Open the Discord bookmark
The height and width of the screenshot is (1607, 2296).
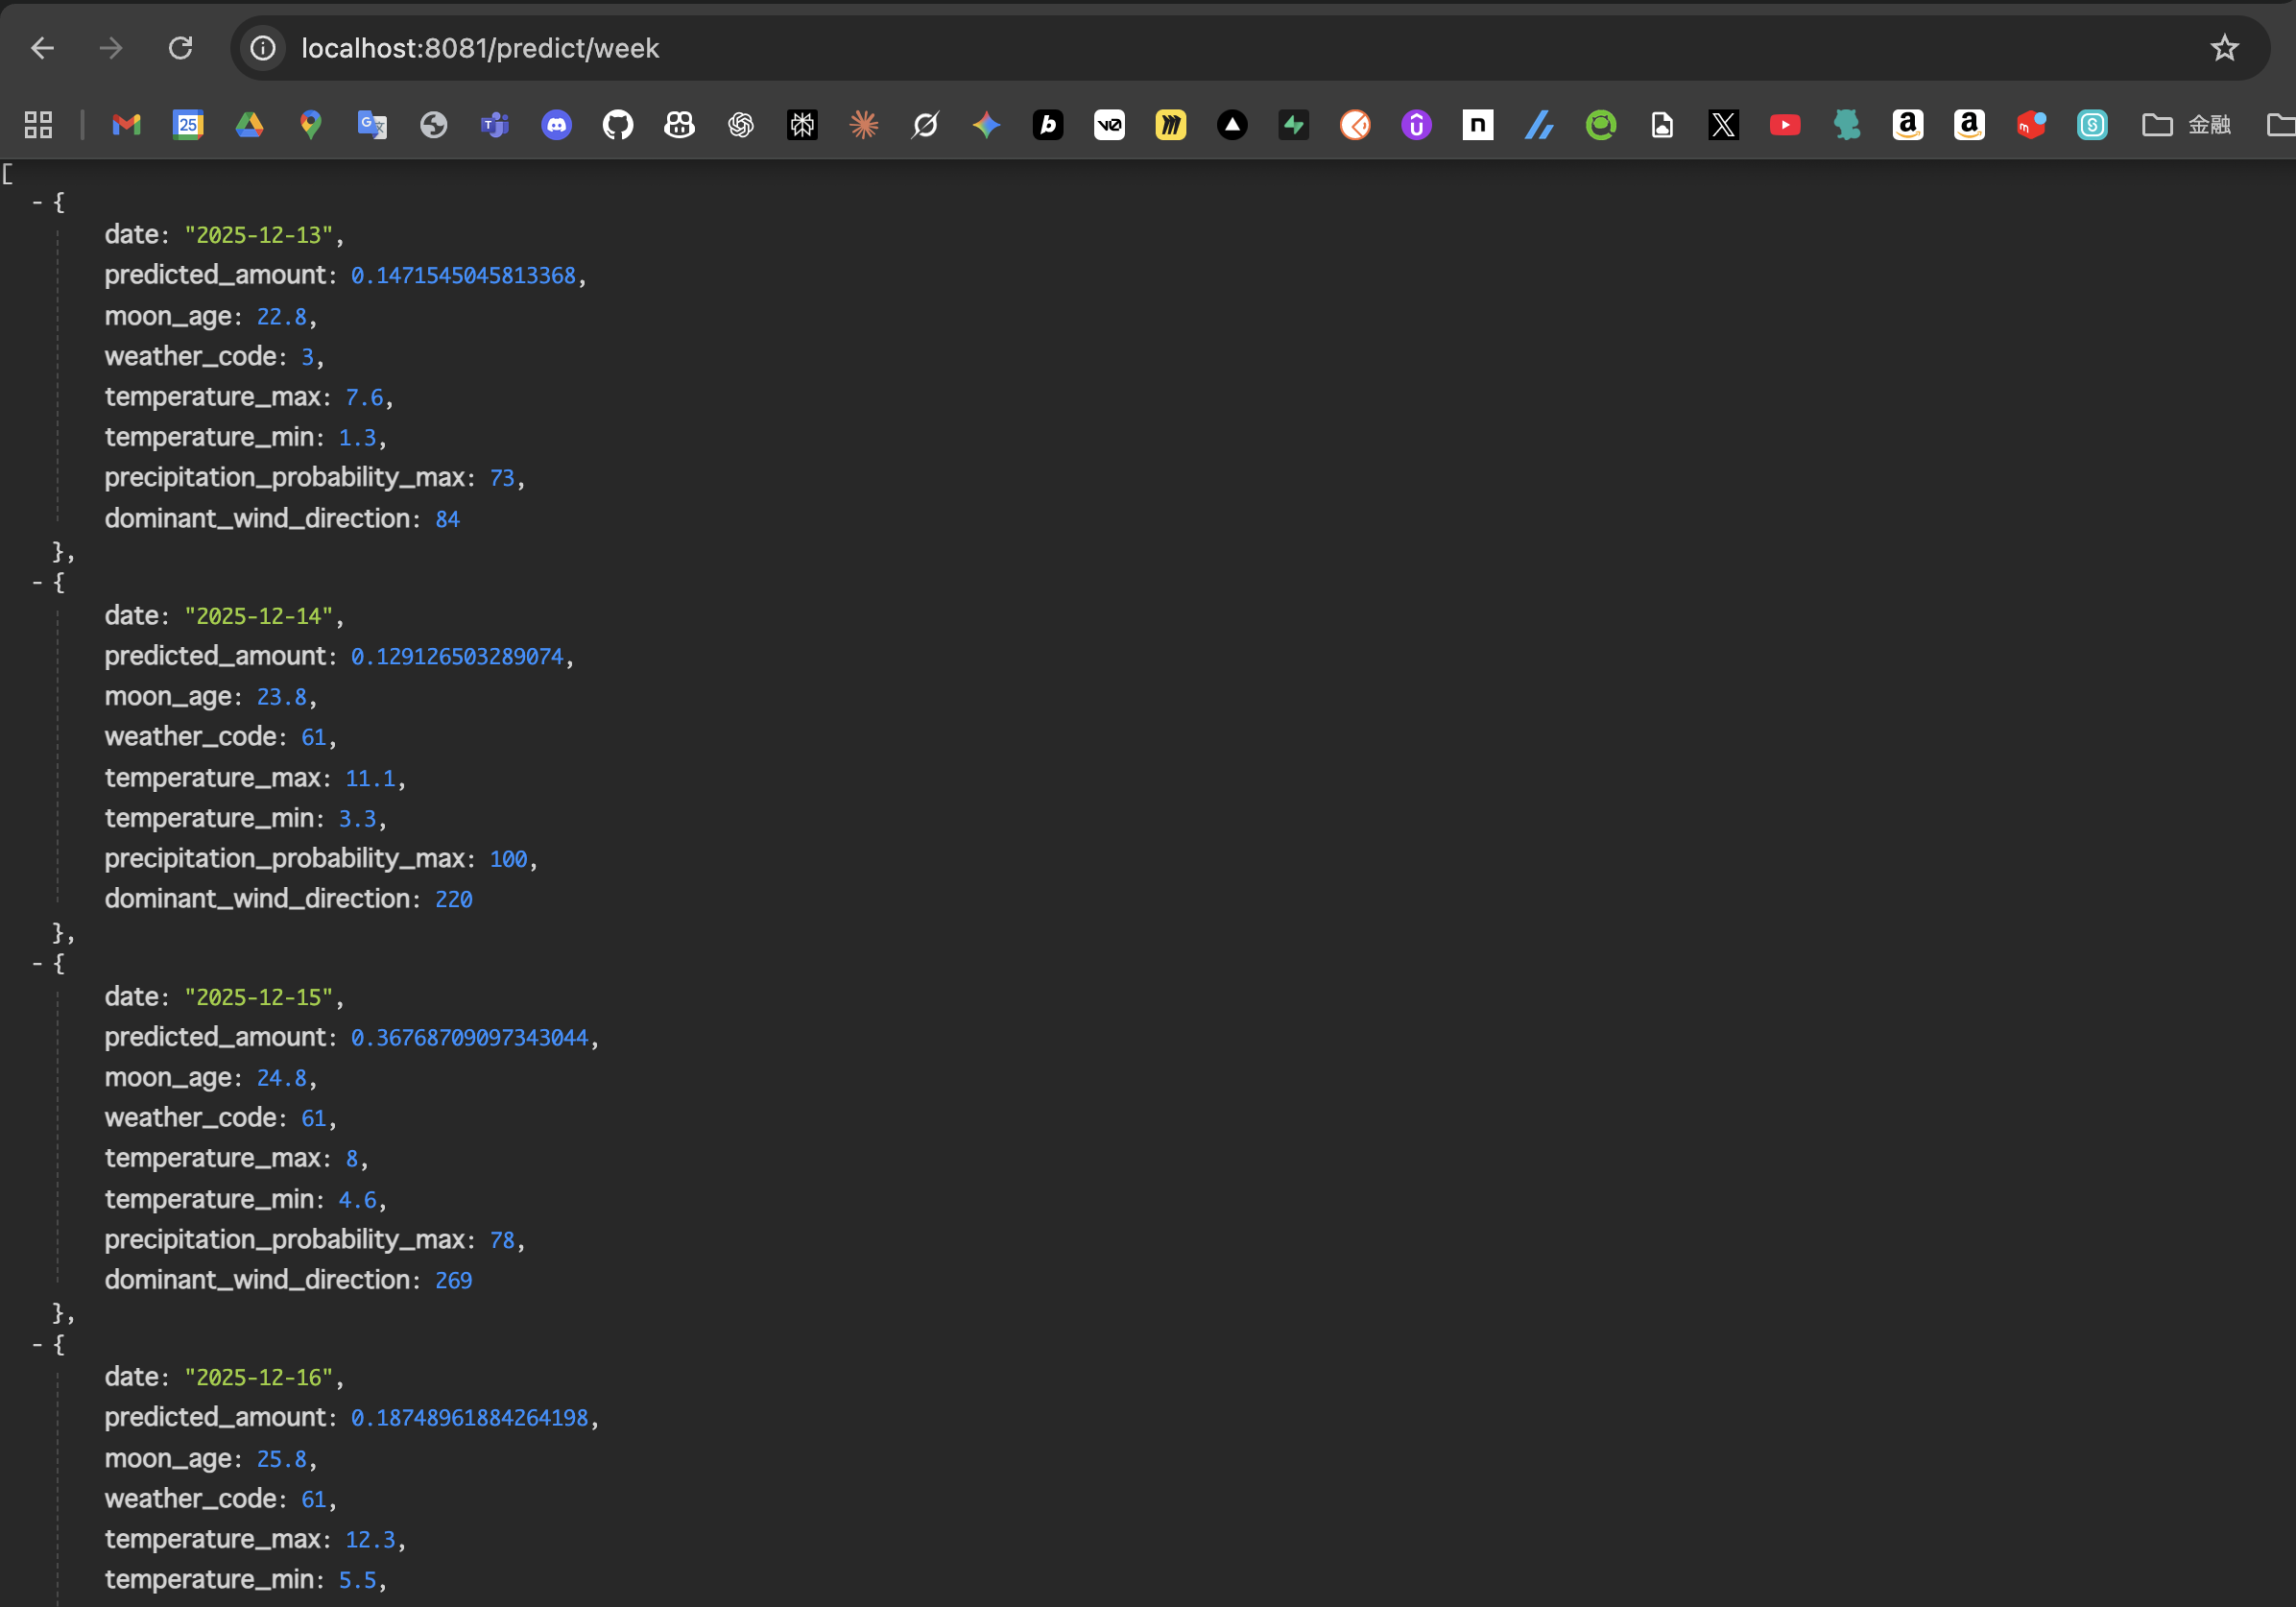click(x=556, y=125)
